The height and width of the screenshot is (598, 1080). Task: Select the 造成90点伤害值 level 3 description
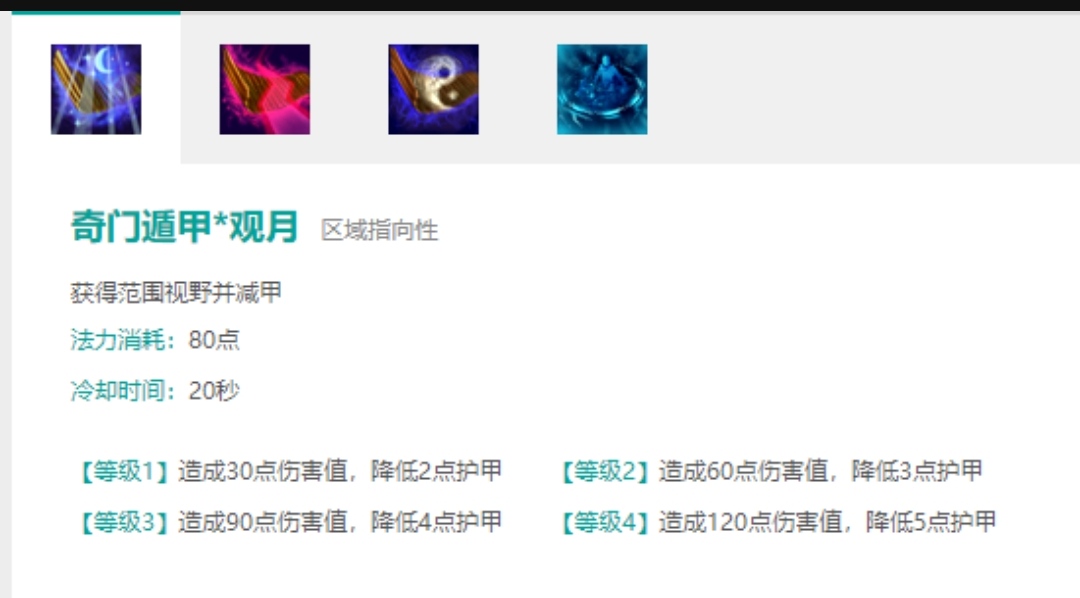340,522
